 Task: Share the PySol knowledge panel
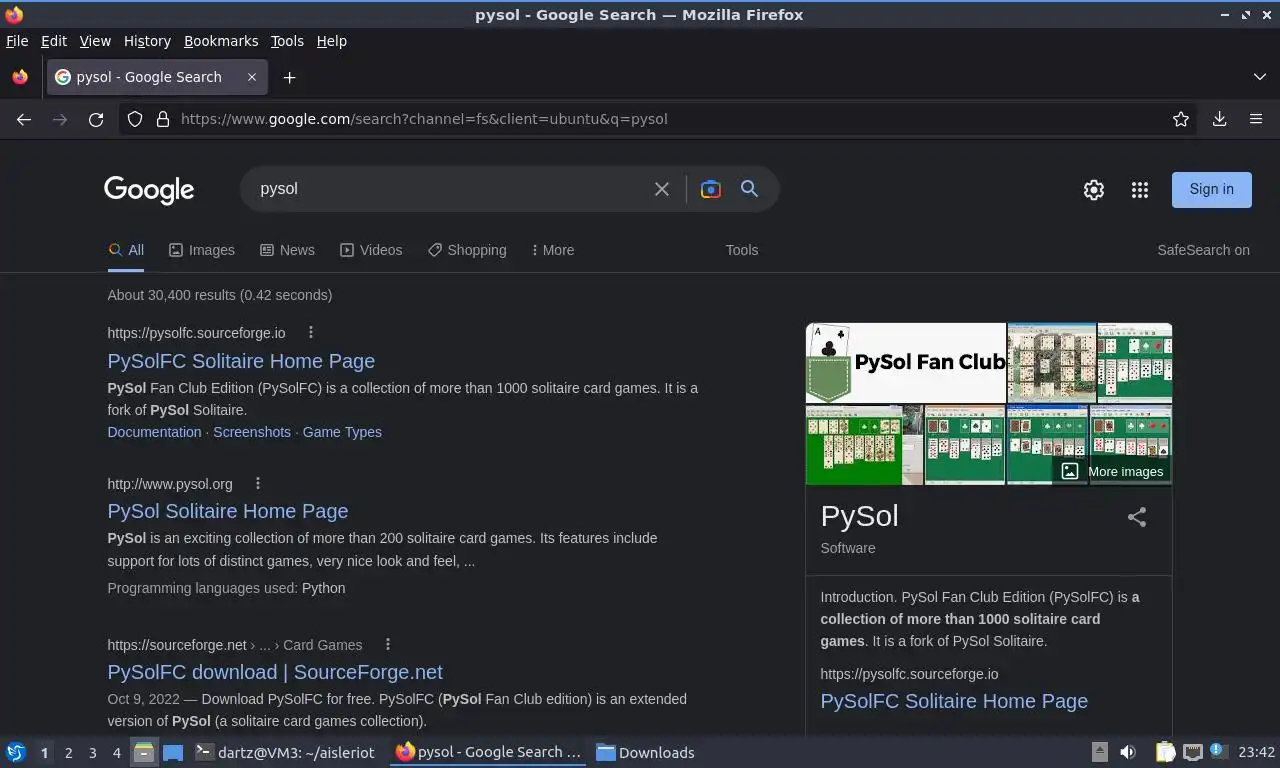coord(1137,517)
